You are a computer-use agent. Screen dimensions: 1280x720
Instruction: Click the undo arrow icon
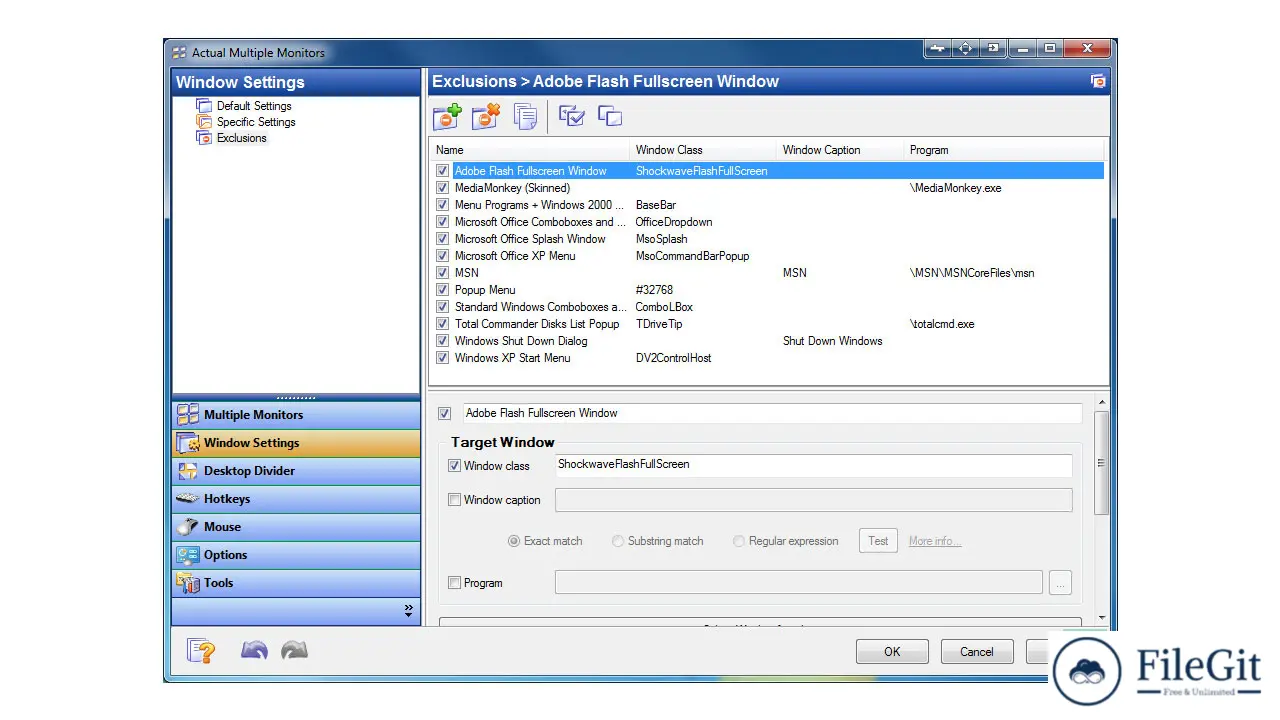254,651
